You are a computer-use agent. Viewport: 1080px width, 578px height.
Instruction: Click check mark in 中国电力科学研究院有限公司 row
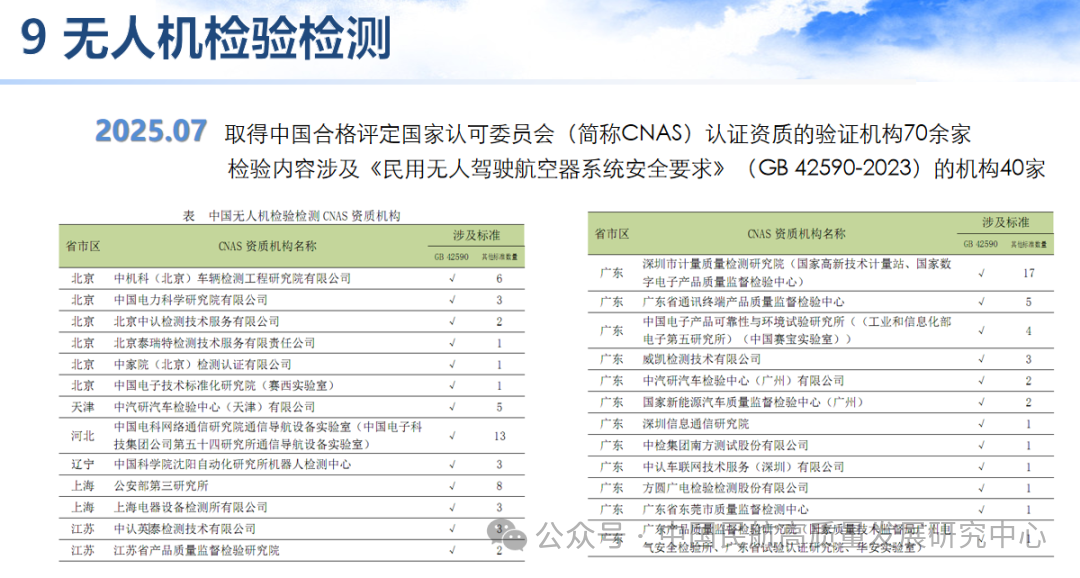pyautogui.click(x=452, y=300)
